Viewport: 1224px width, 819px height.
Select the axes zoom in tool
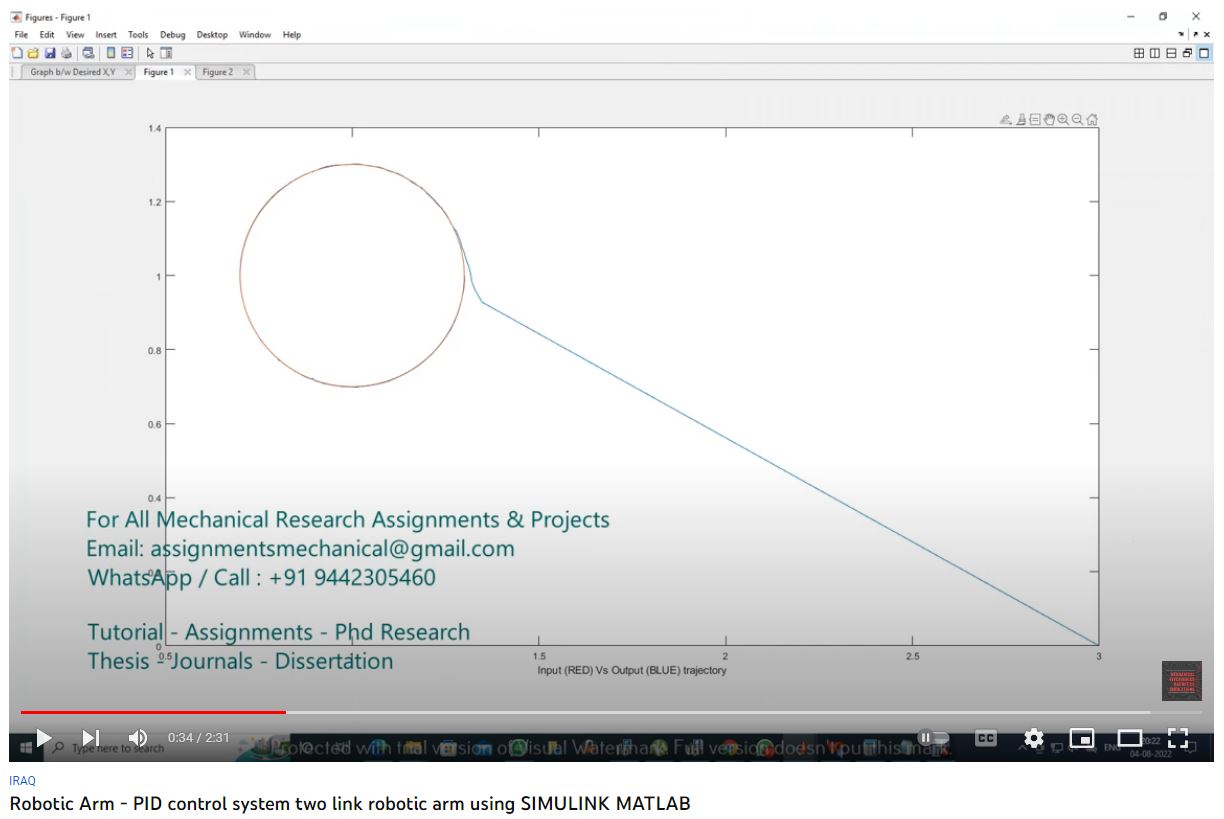(1063, 119)
